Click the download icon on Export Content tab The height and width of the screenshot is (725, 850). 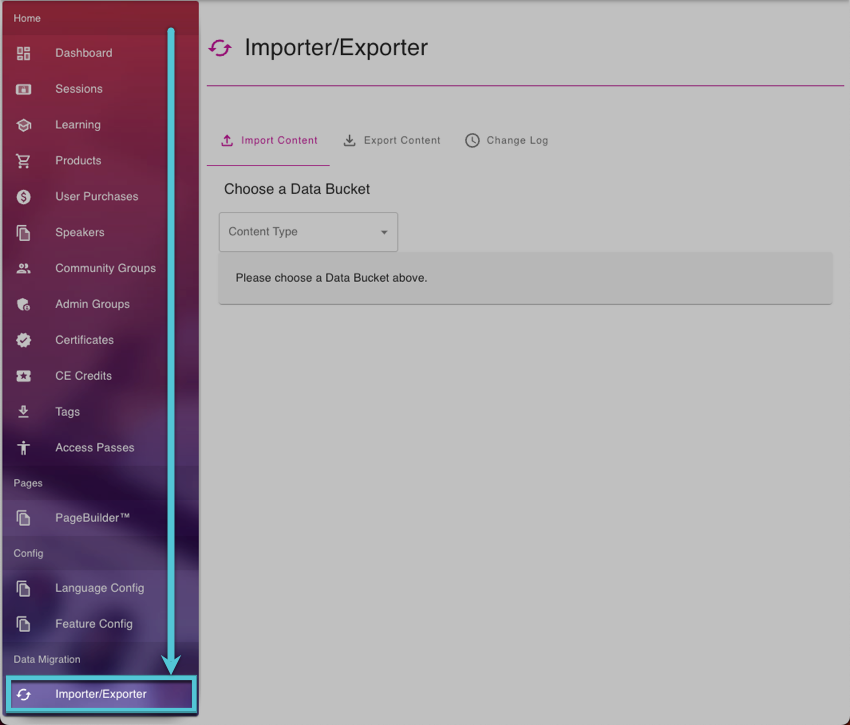(350, 140)
